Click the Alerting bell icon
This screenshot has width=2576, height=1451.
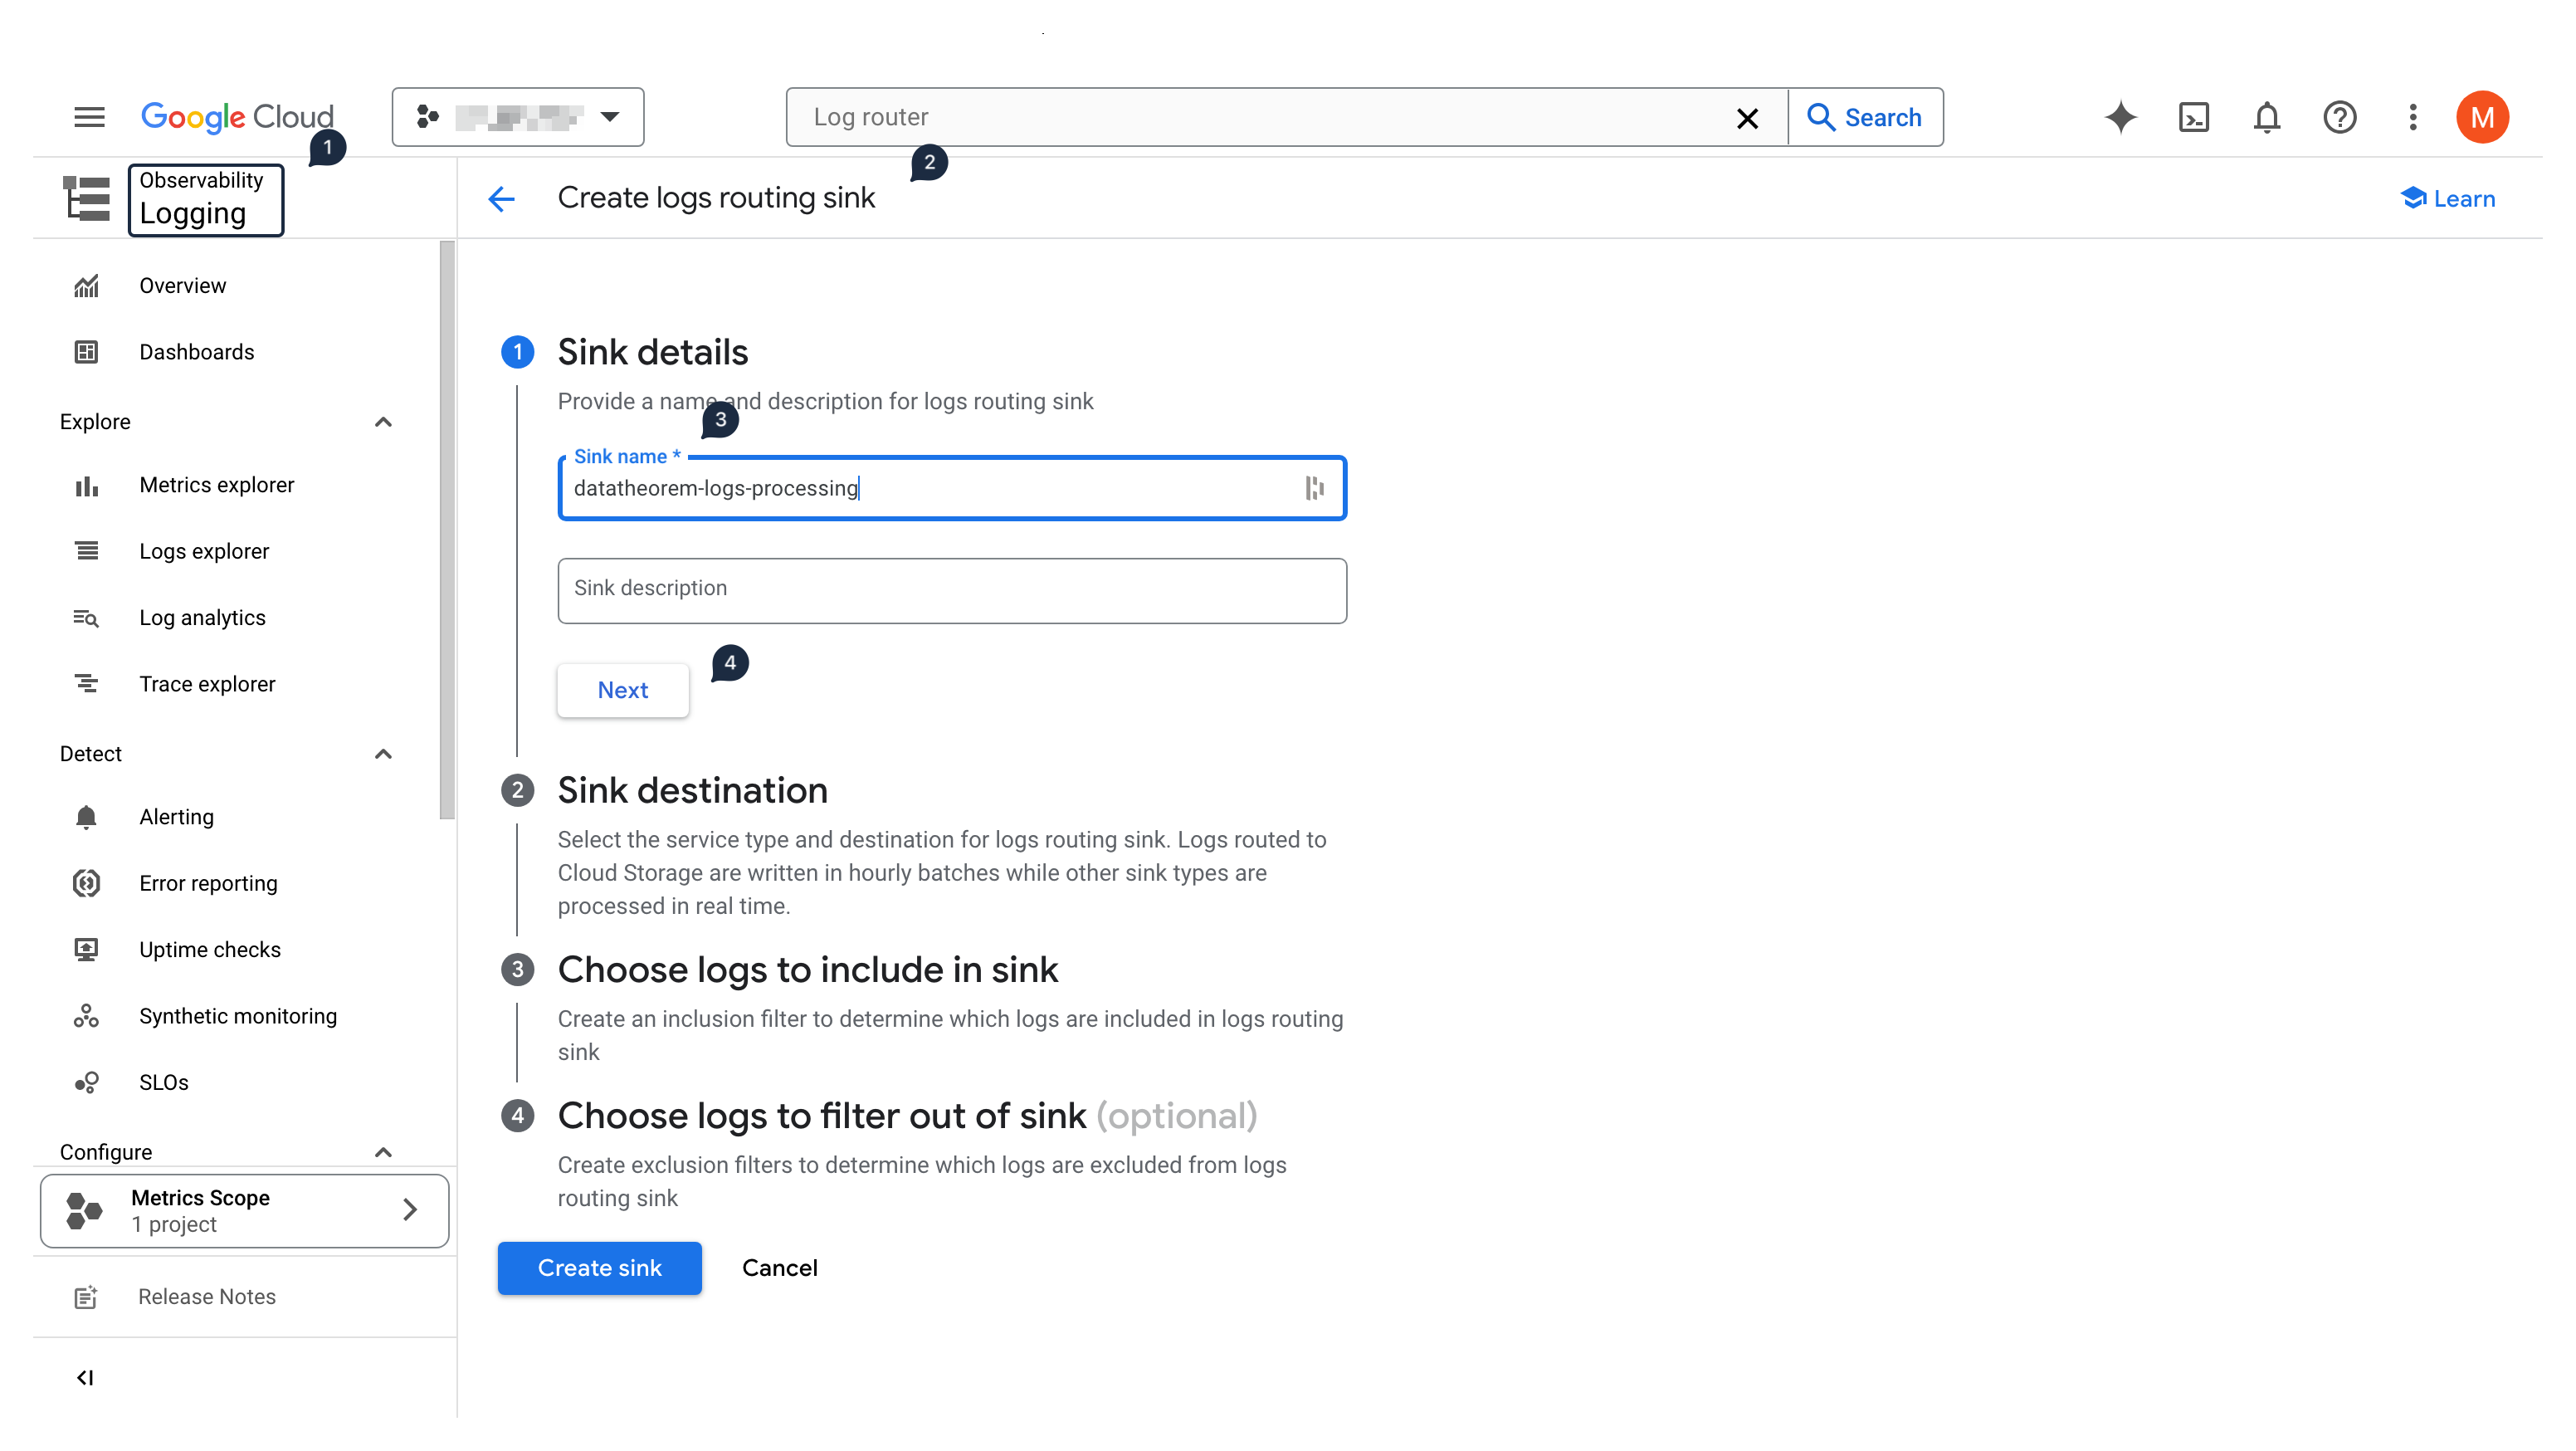pos(86,817)
